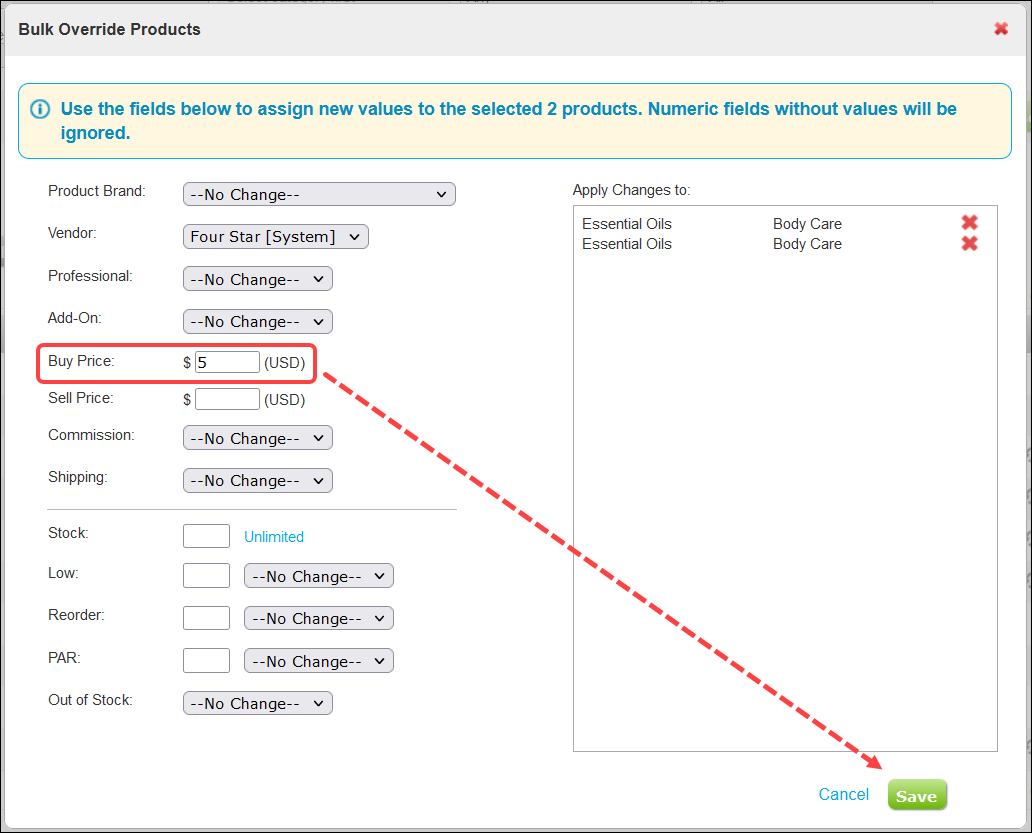Click the Sell Price label
Screen dimensions: 1032x833
tap(80, 398)
